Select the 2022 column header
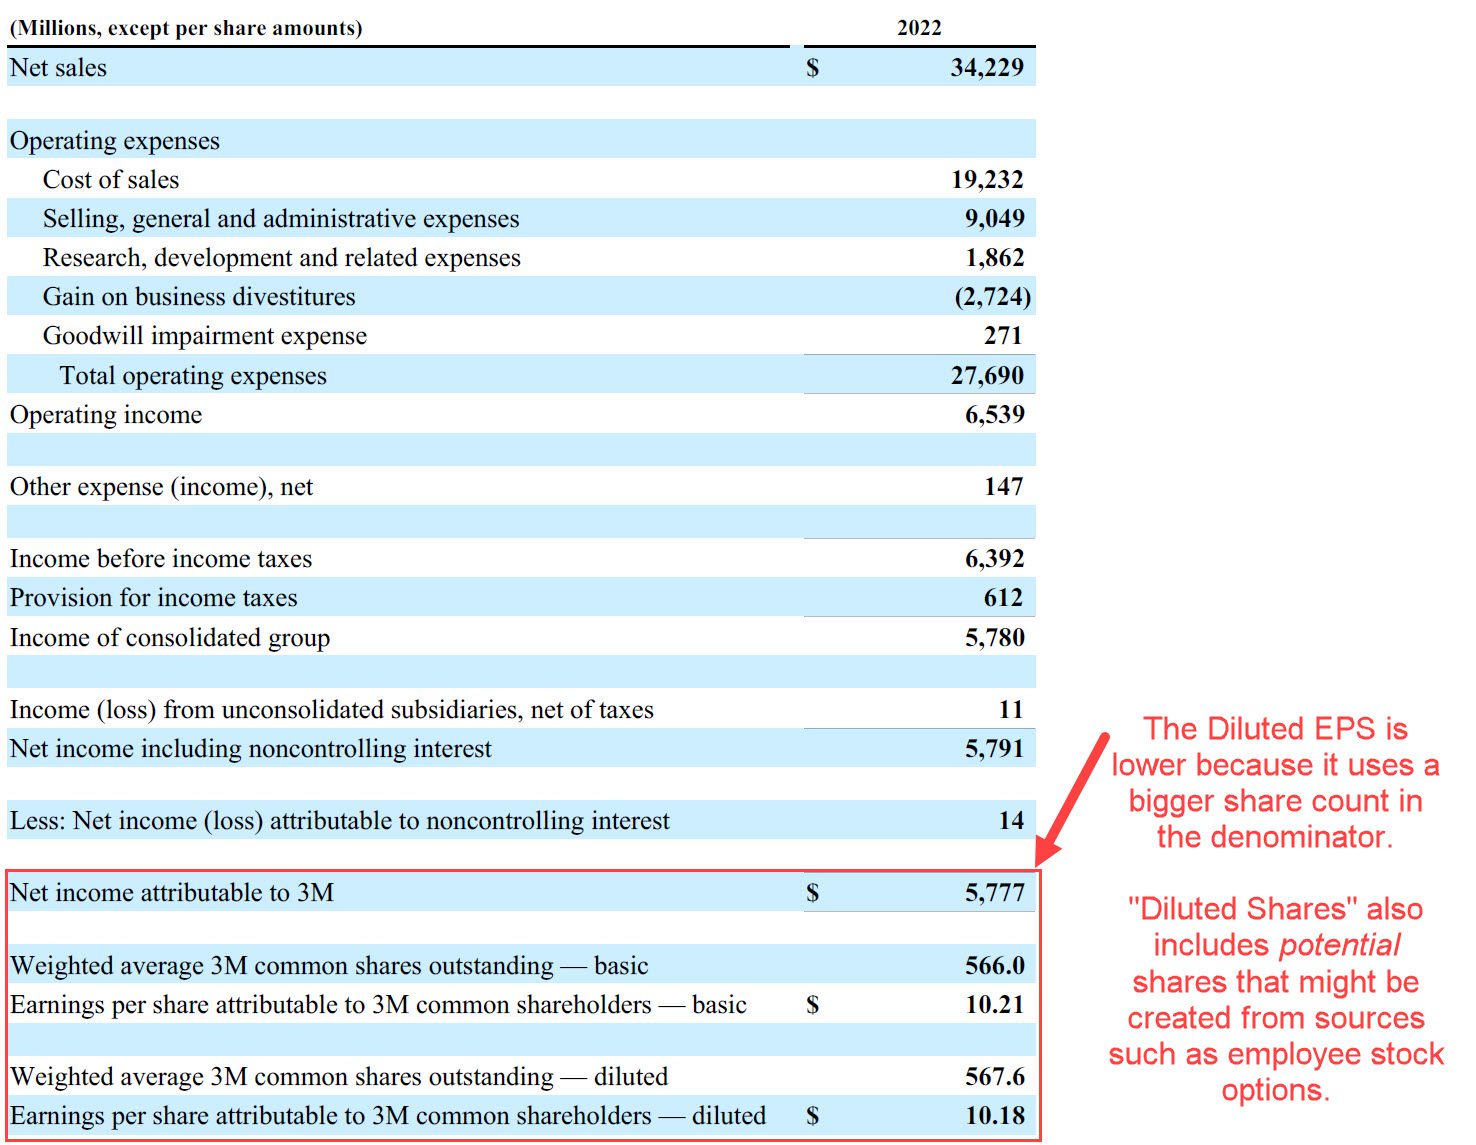The width and height of the screenshot is (1476, 1145). tap(918, 28)
